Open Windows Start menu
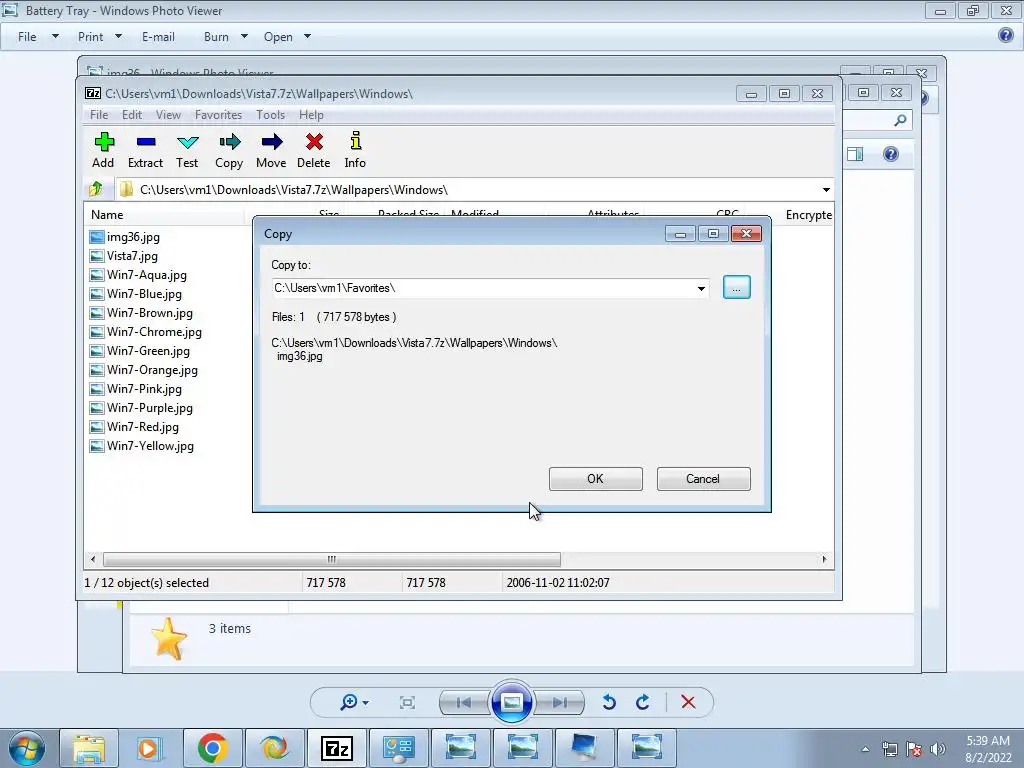The image size is (1024, 768). (27, 748)
